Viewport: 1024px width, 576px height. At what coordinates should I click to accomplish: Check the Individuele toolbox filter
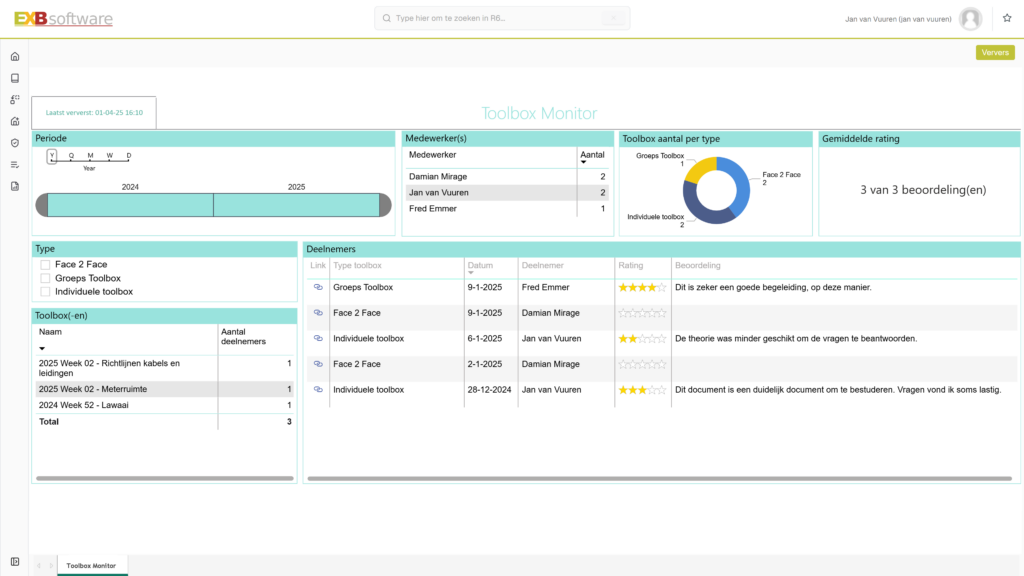click(x=43, y=291)
